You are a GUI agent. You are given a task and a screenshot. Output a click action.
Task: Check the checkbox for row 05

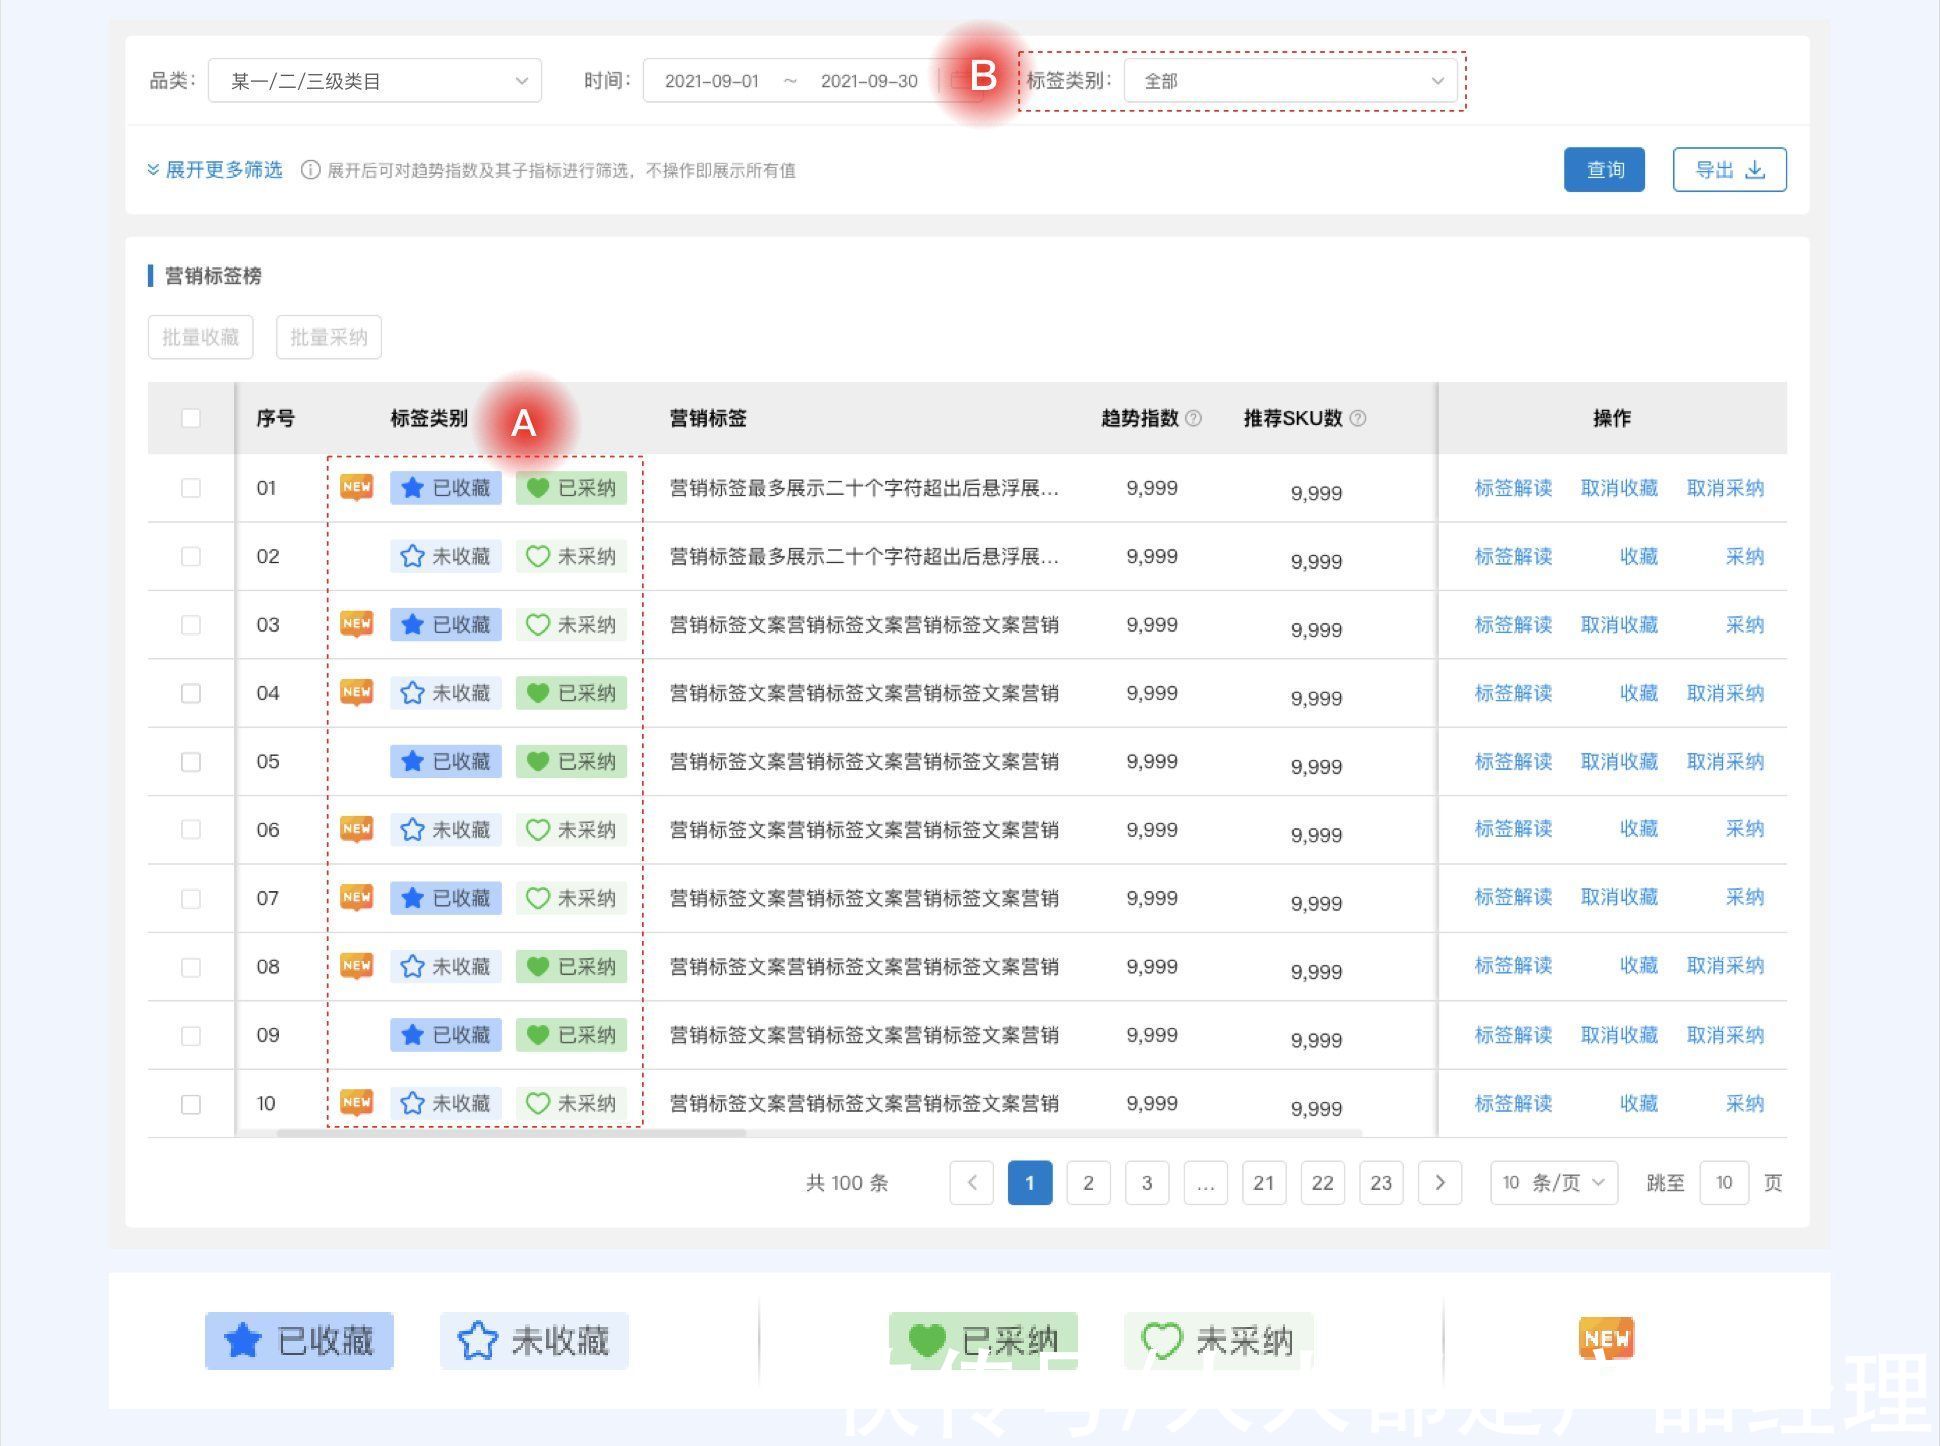(191, 762)
